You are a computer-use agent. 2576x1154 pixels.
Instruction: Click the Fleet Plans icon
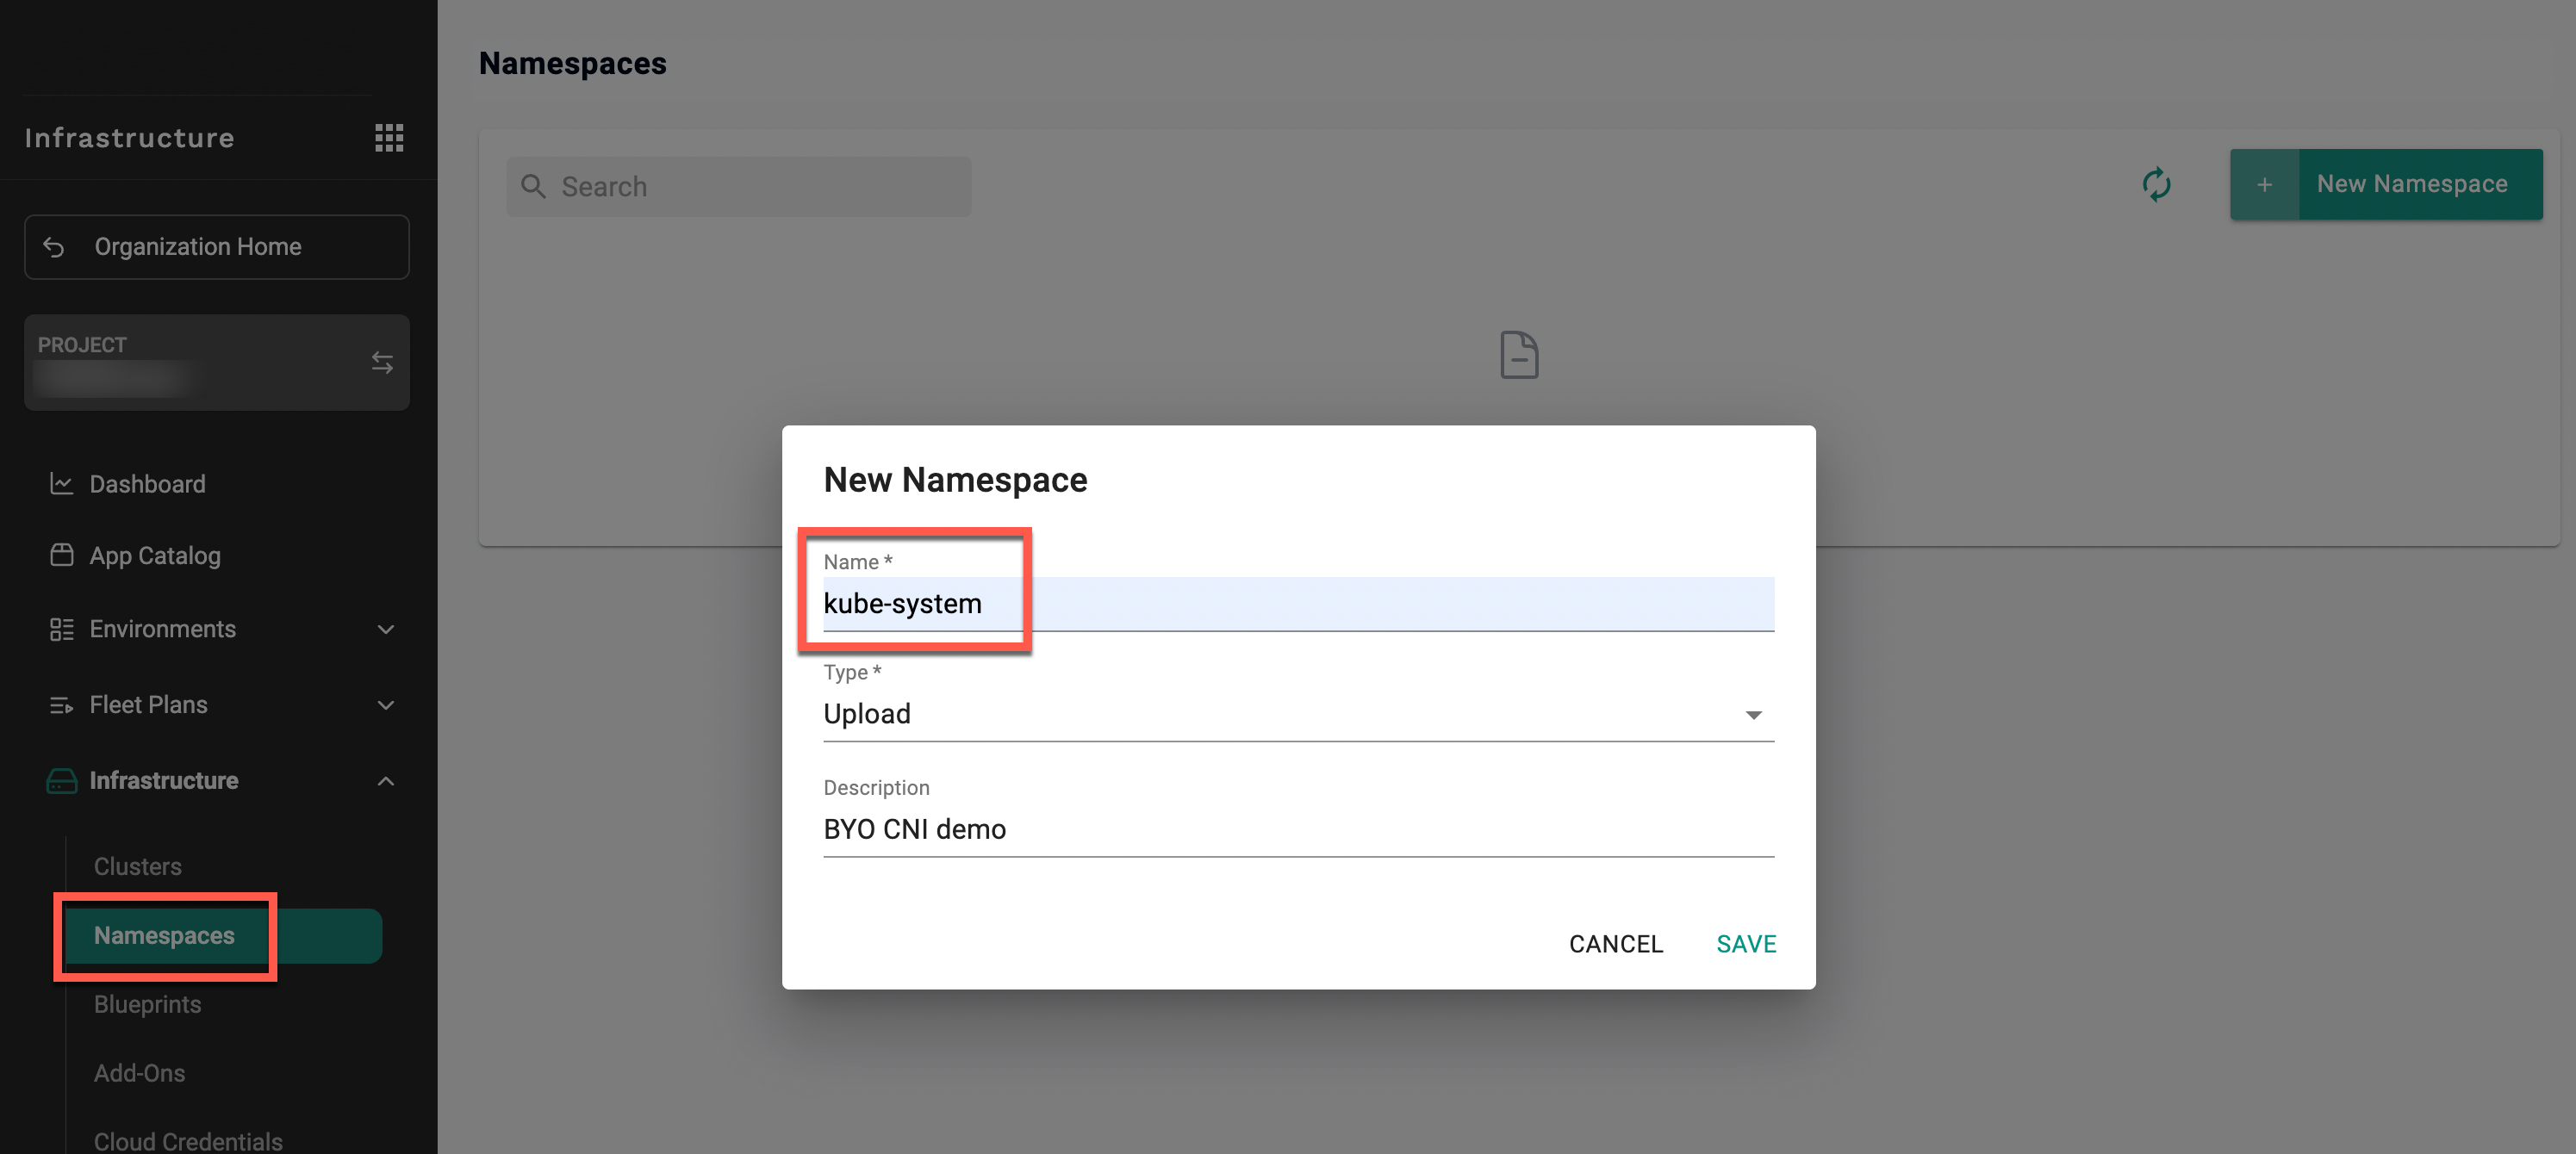tap(61, 705)
